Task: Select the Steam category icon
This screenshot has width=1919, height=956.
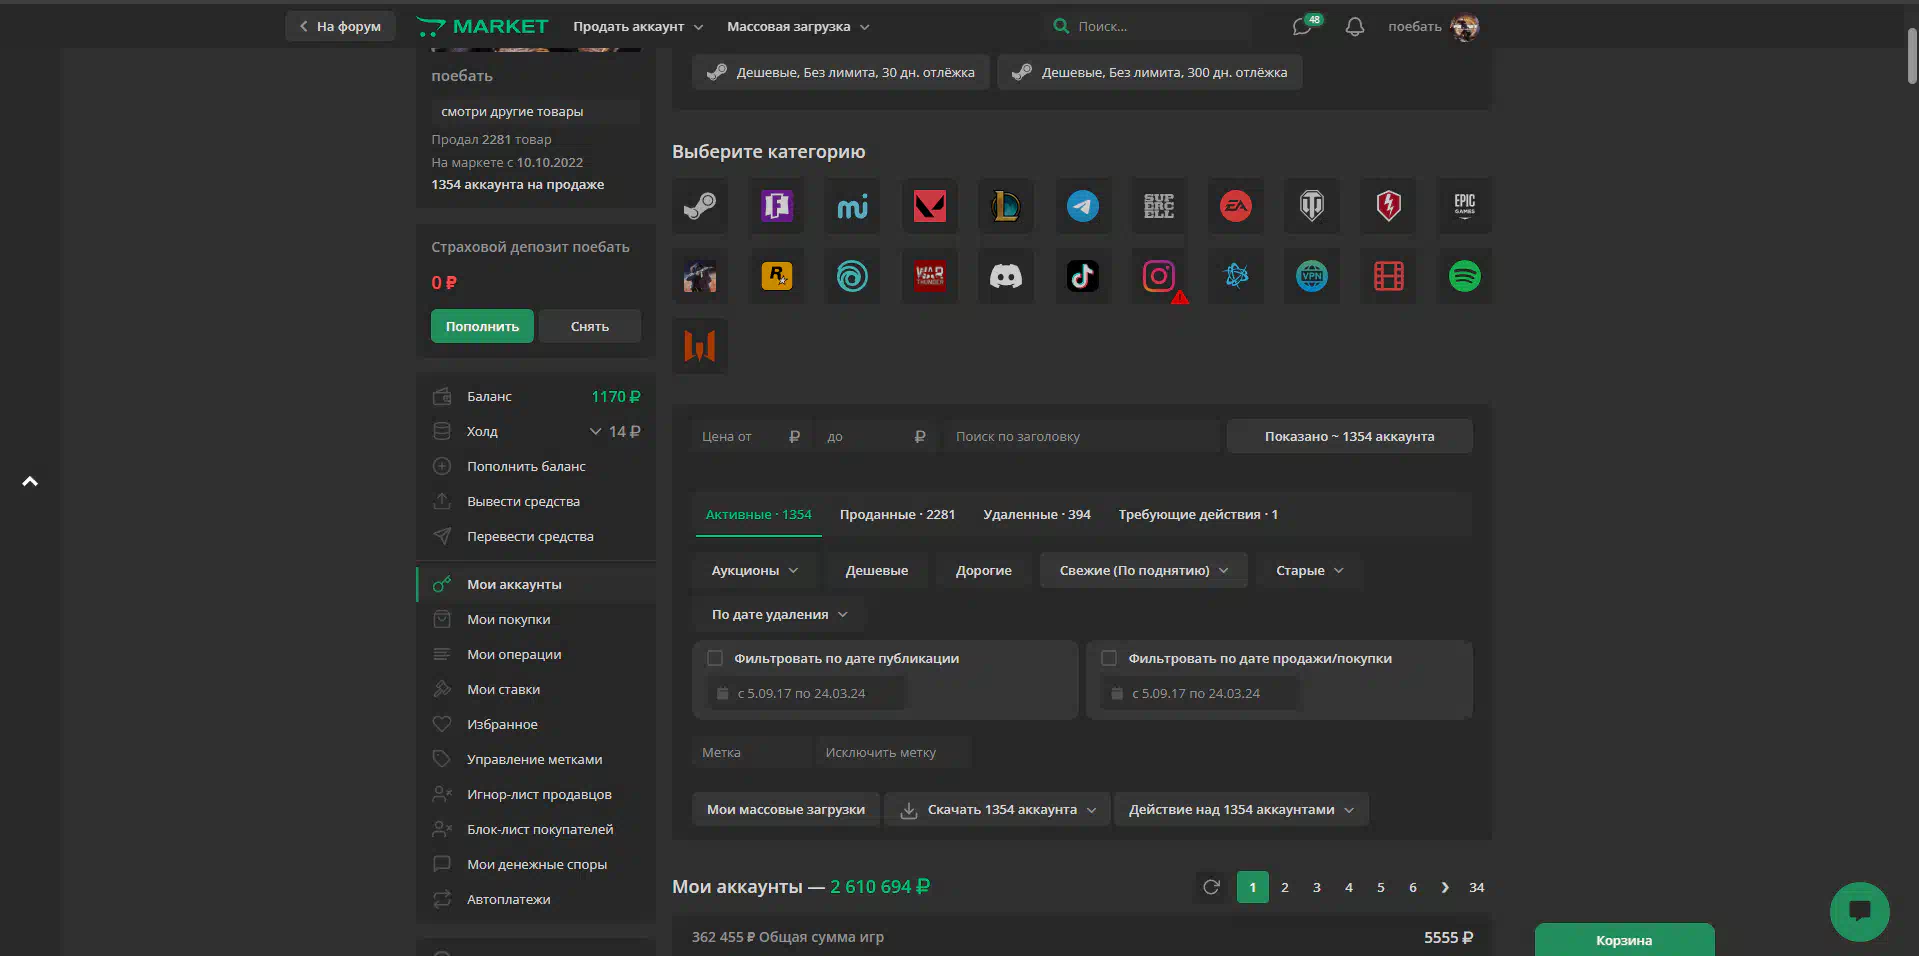Action: coord(700,206)
